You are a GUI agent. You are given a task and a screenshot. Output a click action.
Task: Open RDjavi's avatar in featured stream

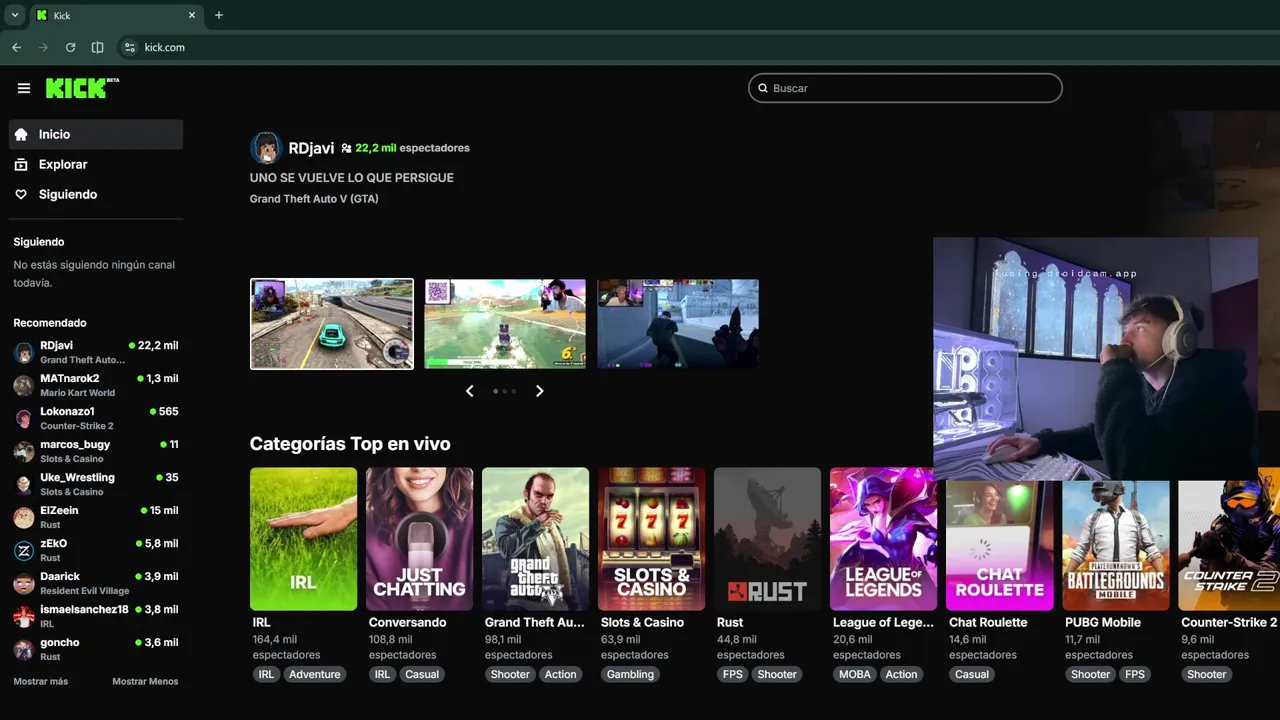266,148
